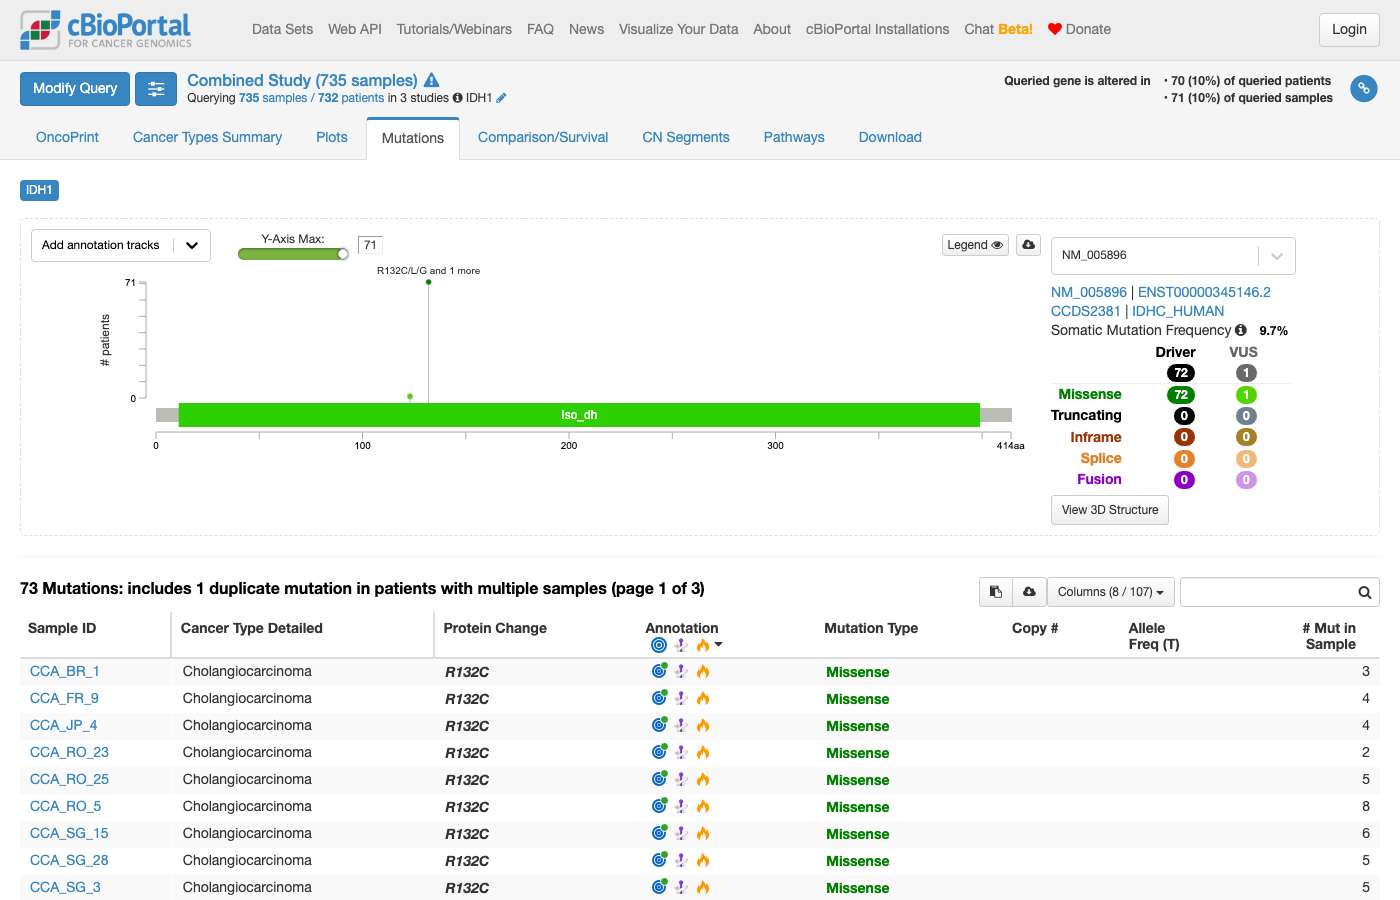Click the cBioPortal logo

pyautogui.click(x=106, y=30)
